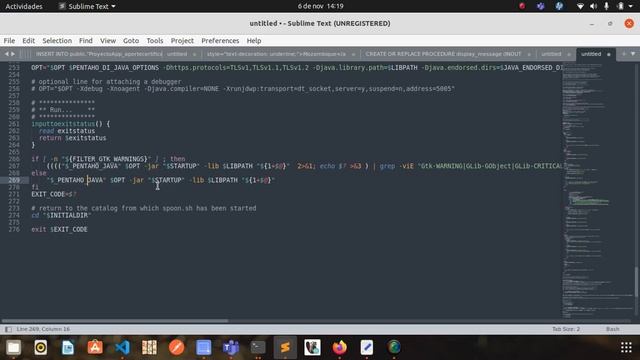Click the Teams tray icon in top bar
This screenshot has height=360, width=640.
[x=541, y=6]
